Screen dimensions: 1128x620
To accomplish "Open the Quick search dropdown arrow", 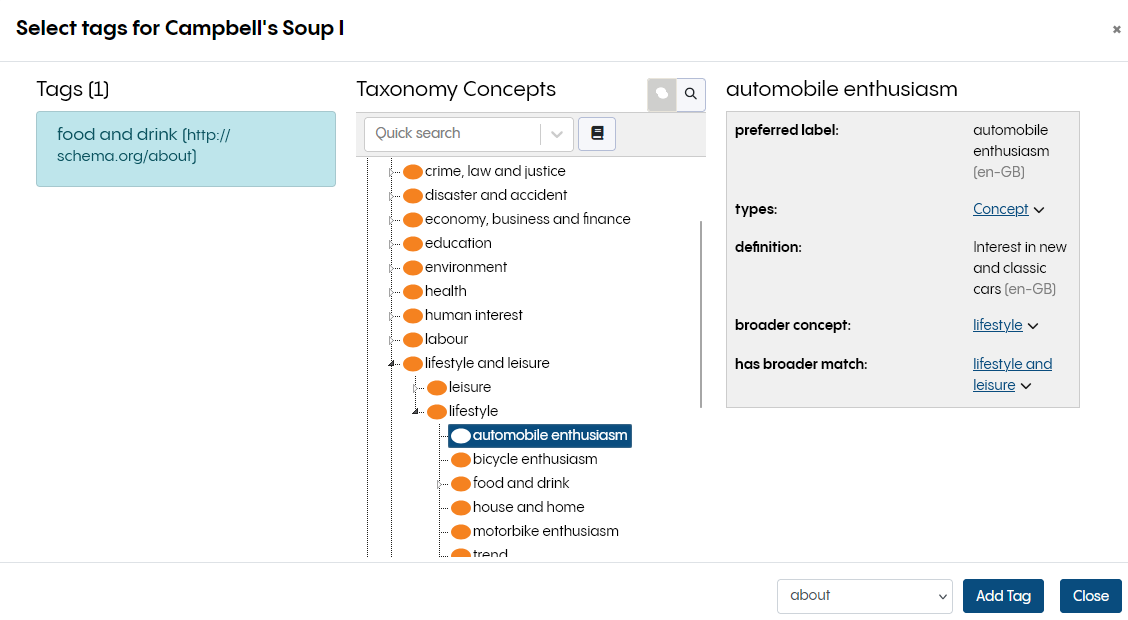I will point(557,134).
